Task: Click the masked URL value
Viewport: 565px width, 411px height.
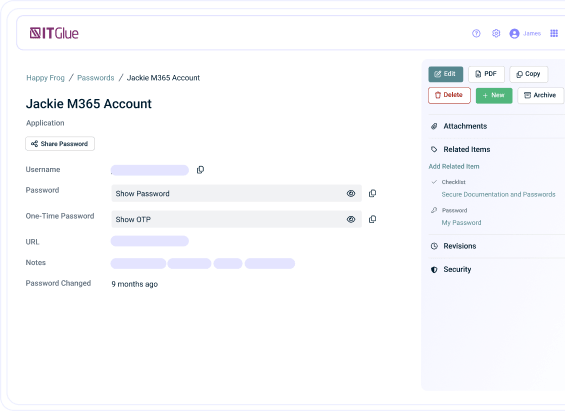Action: coord(150,241)
